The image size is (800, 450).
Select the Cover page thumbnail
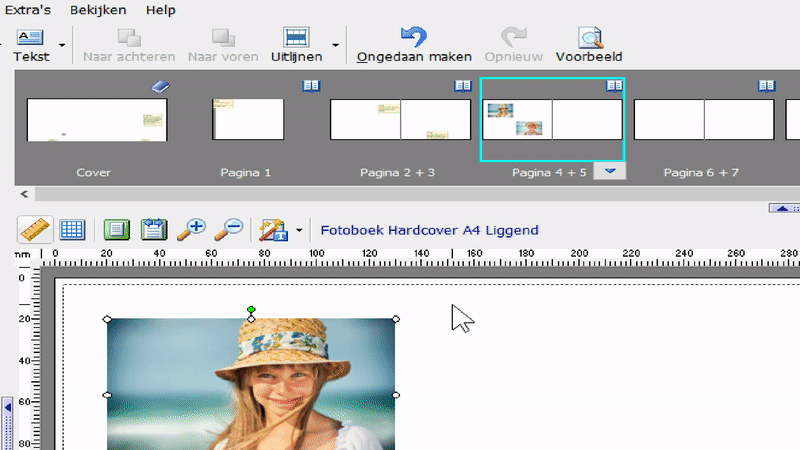pyautogui.click(x=96, y=120)
